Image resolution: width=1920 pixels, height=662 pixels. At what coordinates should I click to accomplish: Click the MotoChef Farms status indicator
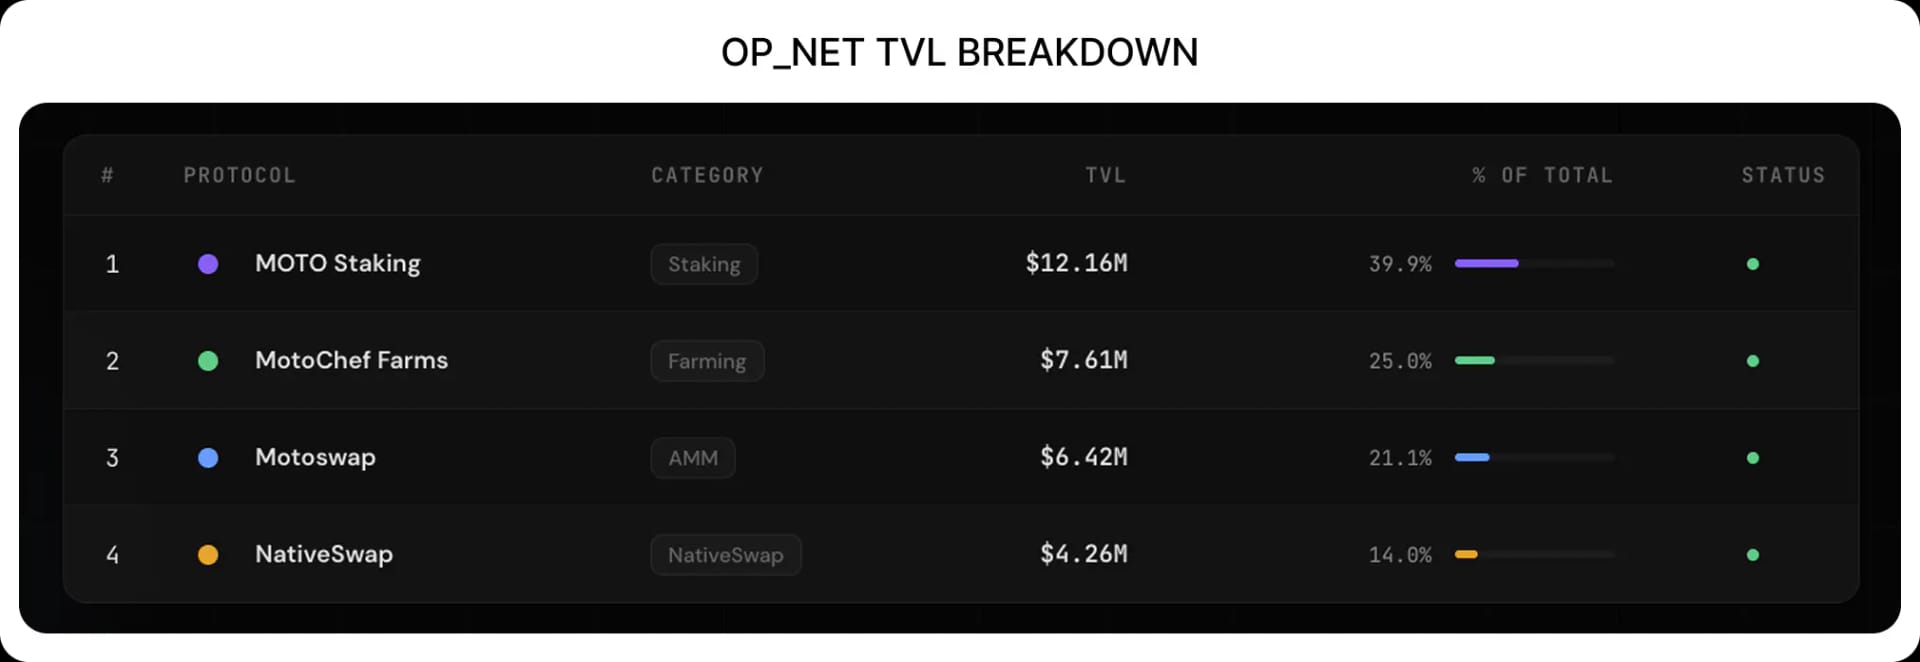coord(1753,361)
